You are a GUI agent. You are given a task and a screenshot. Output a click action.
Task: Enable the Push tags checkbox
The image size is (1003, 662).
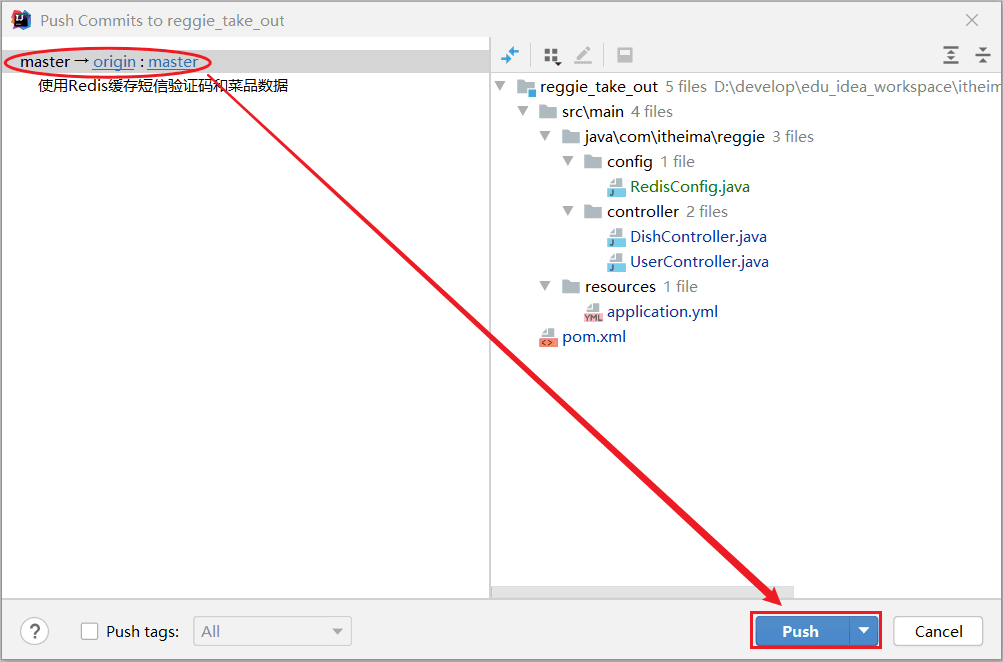90,631
